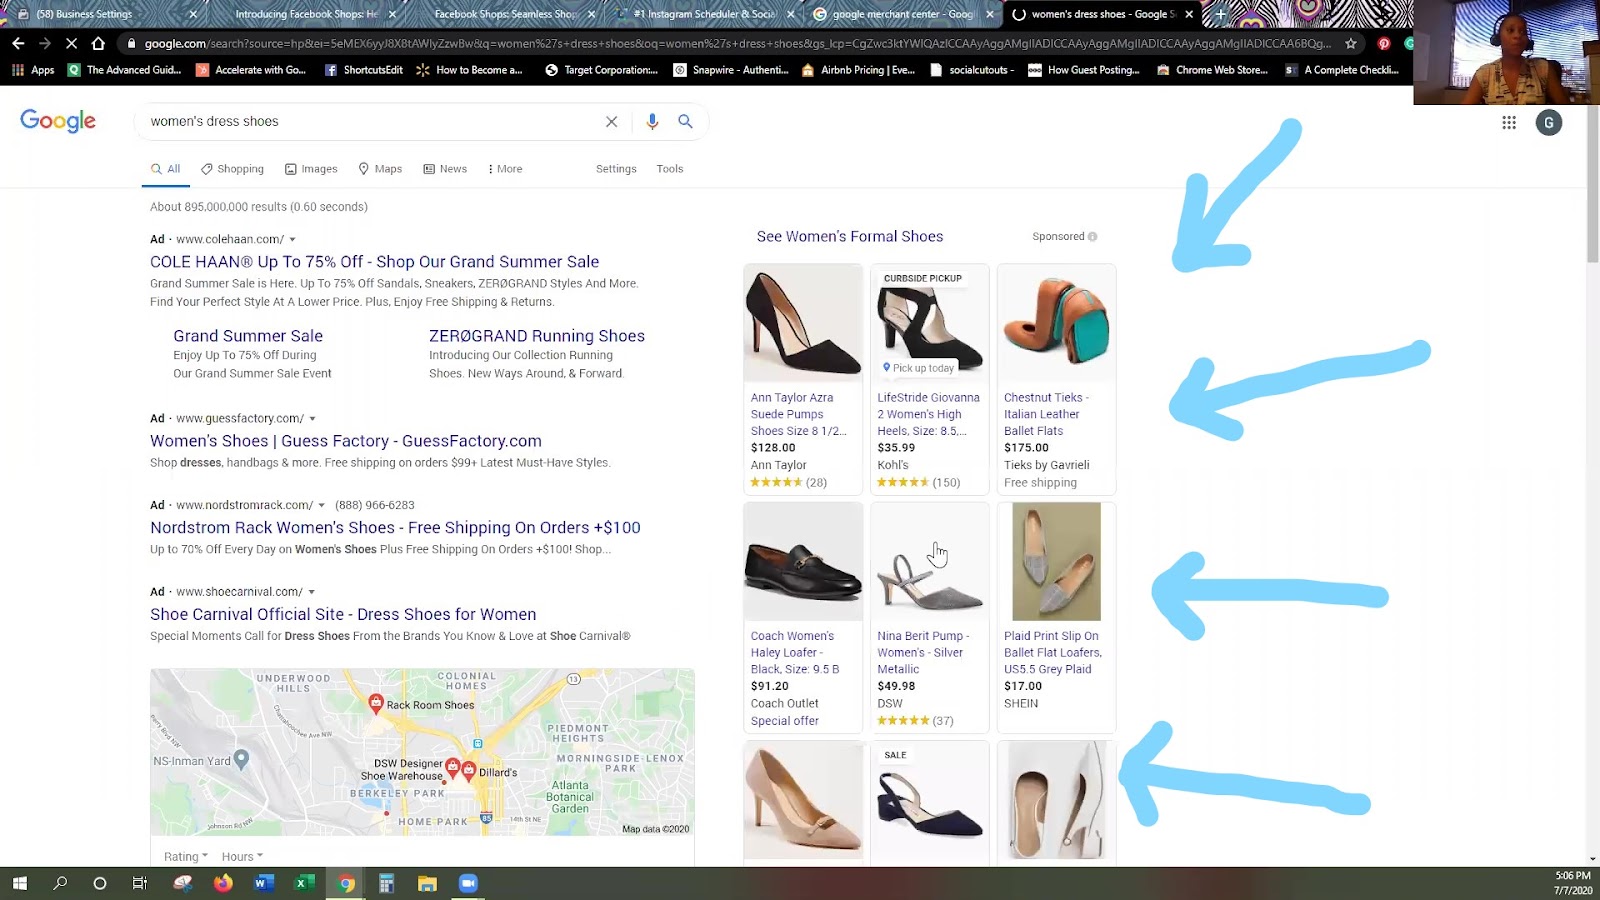The image size is (1600, 900).
Task: Open the Images results tab
Action: tap(311, 169)
